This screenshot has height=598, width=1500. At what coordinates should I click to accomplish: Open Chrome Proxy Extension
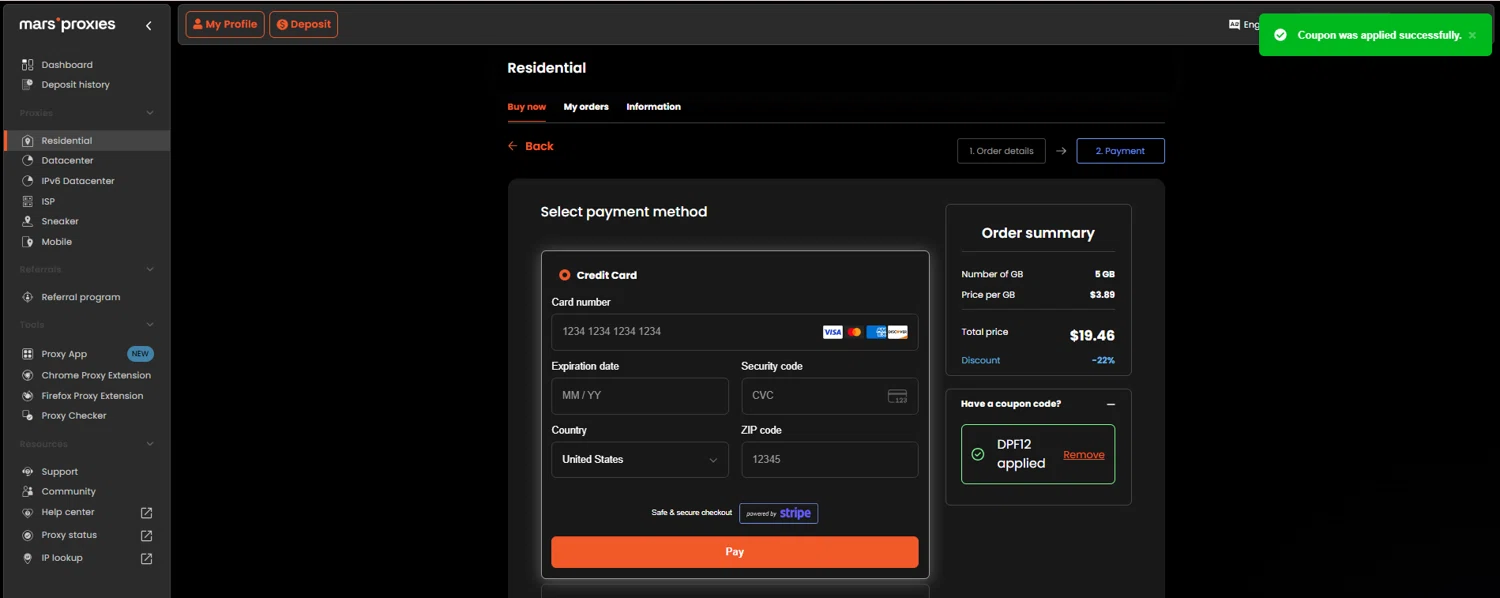pyautogui.click(x=96, y=376)
